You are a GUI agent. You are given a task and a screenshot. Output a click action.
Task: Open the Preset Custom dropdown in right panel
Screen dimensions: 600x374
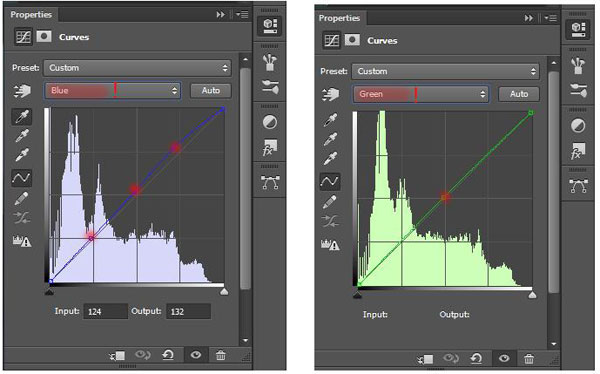tap(445, 72)
